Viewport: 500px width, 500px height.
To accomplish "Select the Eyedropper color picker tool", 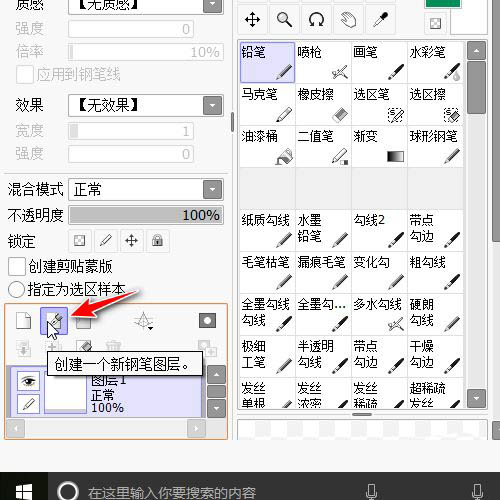I will click(x=380, y=20).
